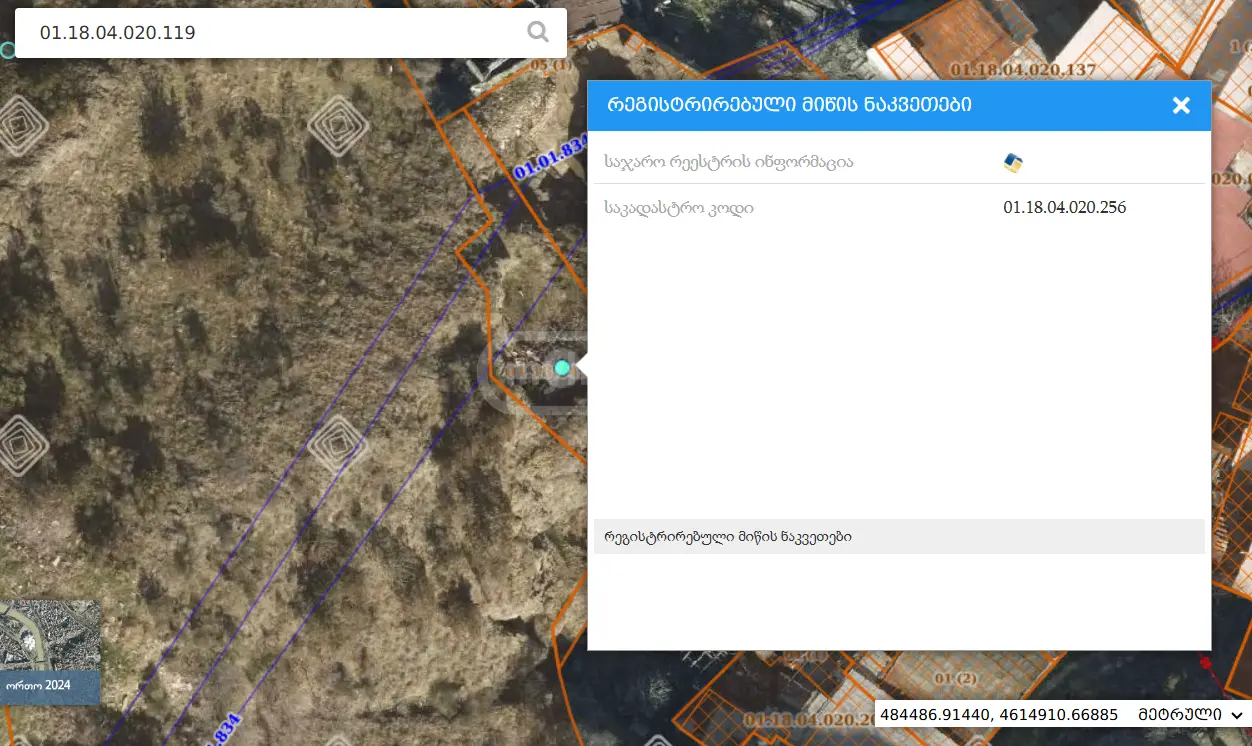
Task: Click the blue 01.01.834 line label
Action: click(x=549, y=159)
